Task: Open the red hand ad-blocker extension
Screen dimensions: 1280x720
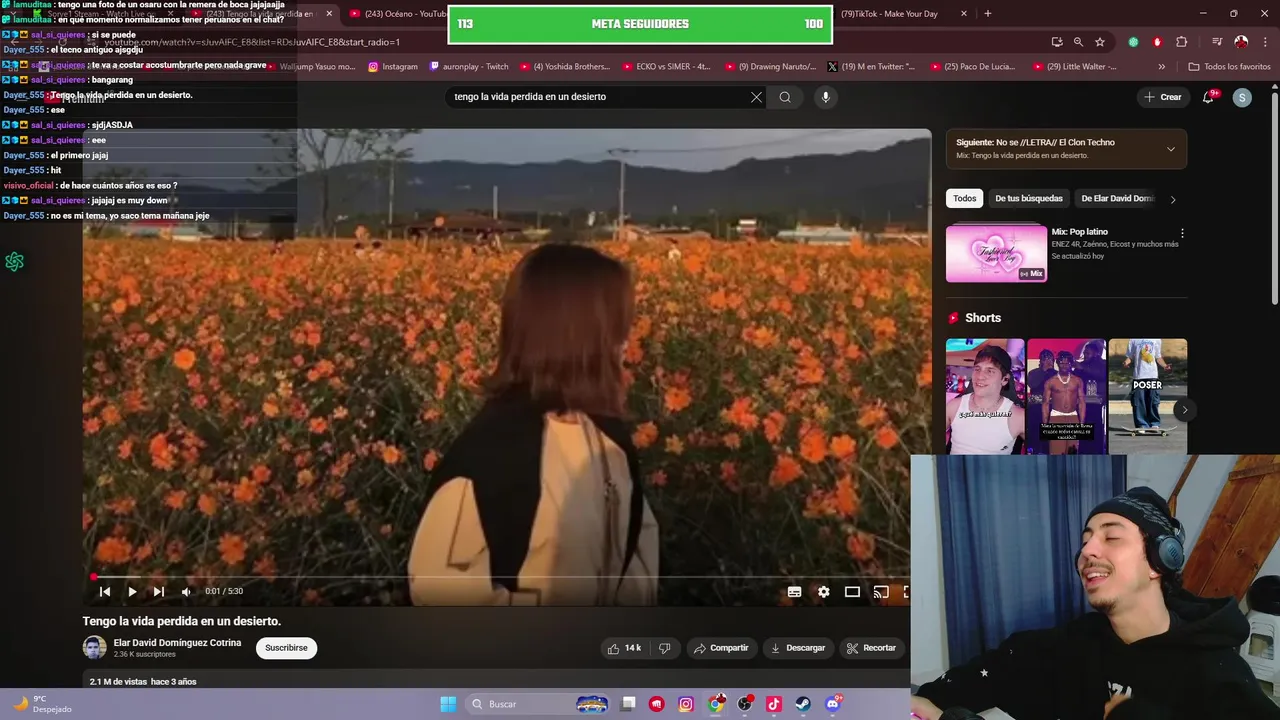Action: coord(1157,42)
